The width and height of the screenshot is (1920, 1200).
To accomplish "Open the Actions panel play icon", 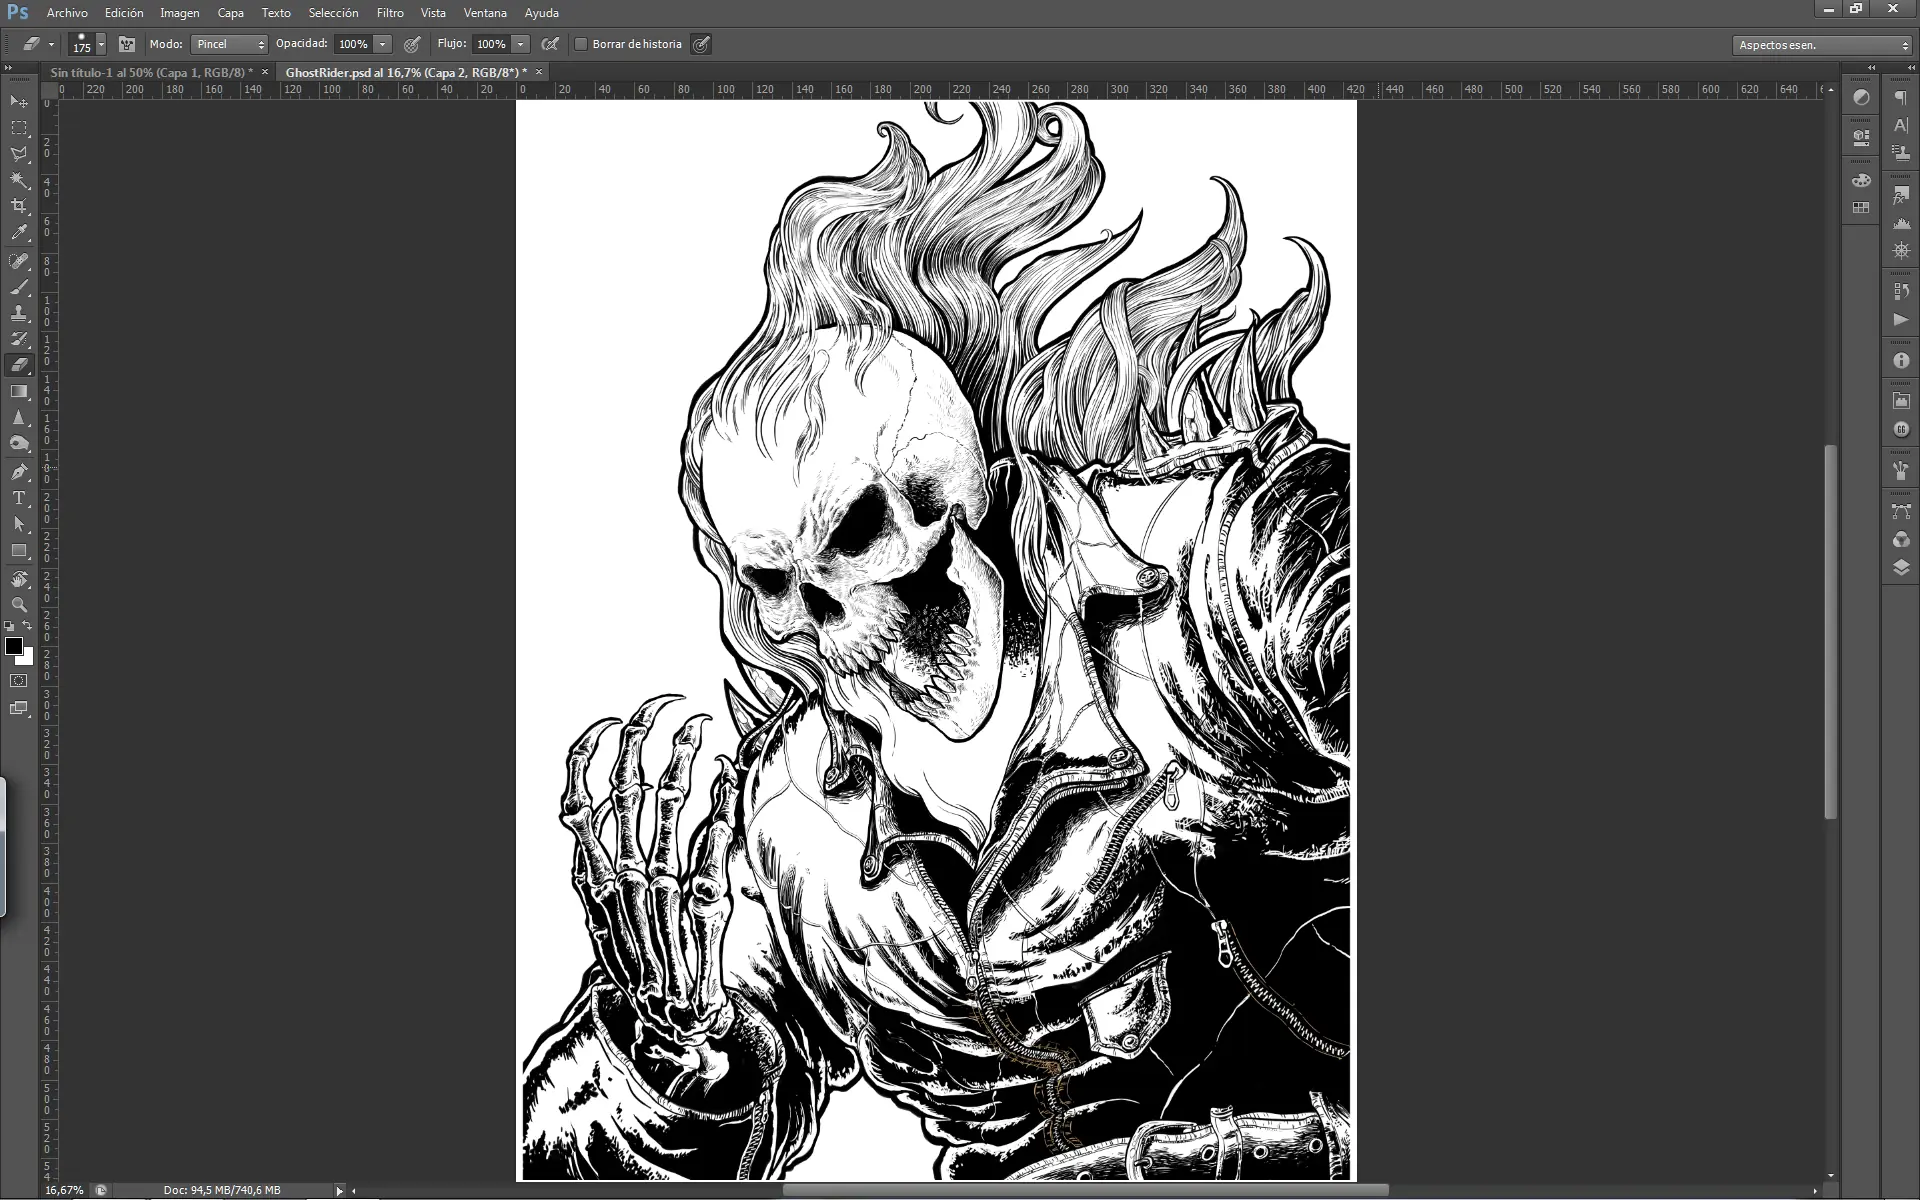I will point(1901,320).
